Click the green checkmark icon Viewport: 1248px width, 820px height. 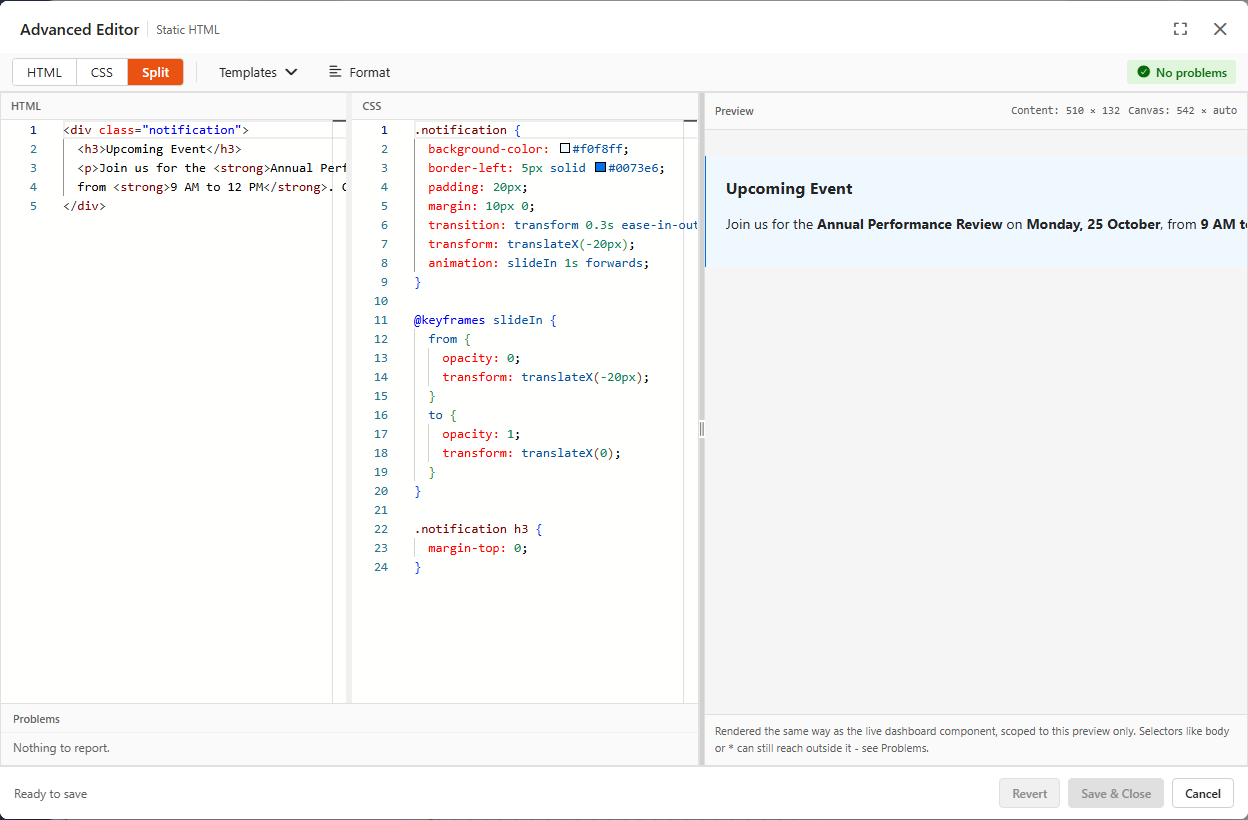click(1144, 72)
